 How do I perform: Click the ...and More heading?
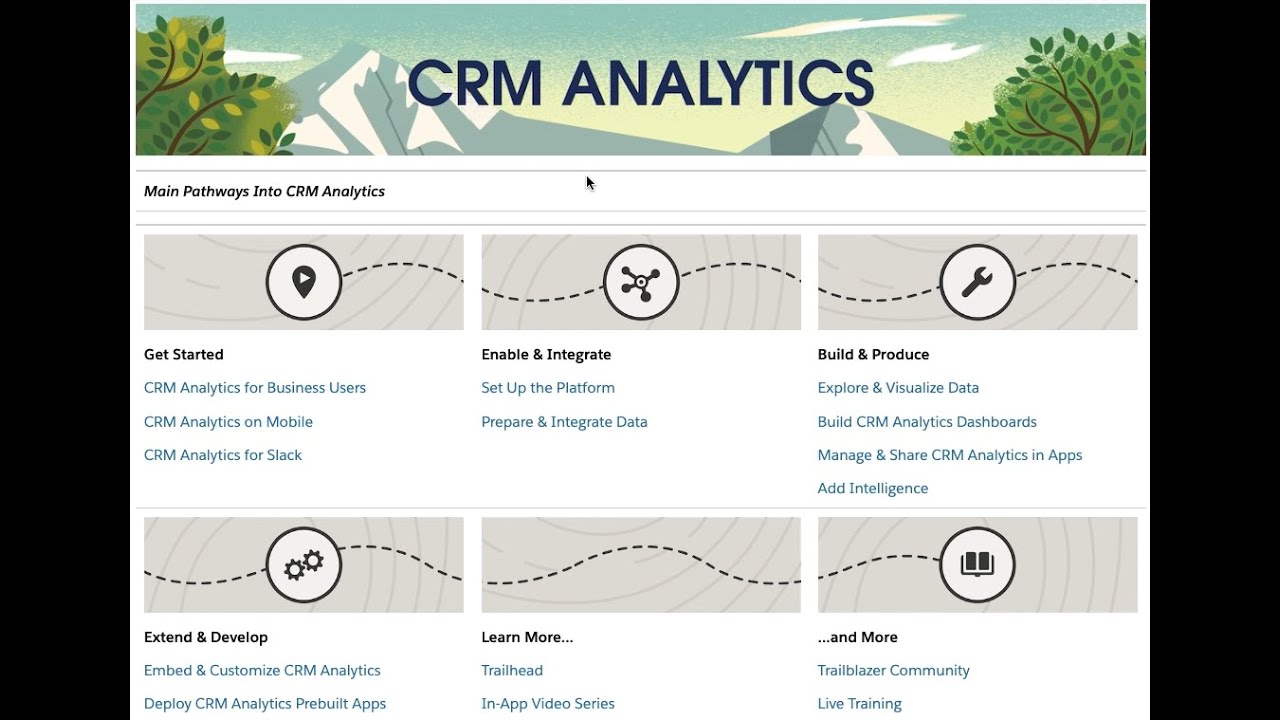858,638
